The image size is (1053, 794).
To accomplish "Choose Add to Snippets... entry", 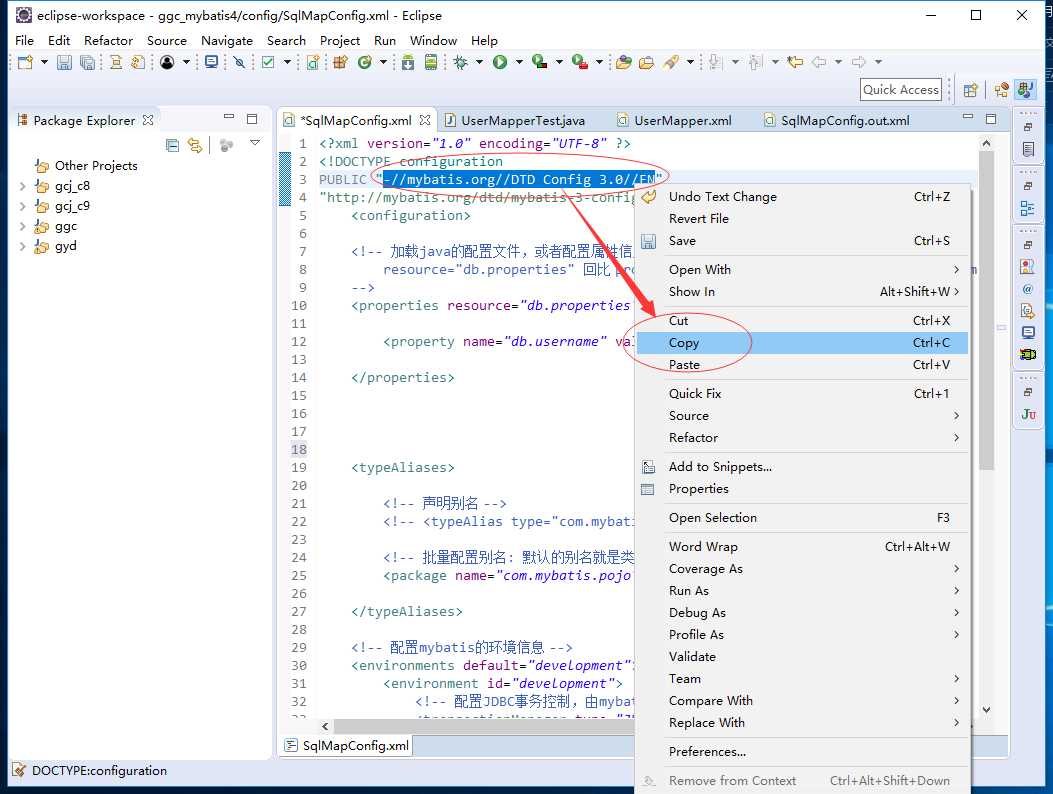I will click(802, 467).
